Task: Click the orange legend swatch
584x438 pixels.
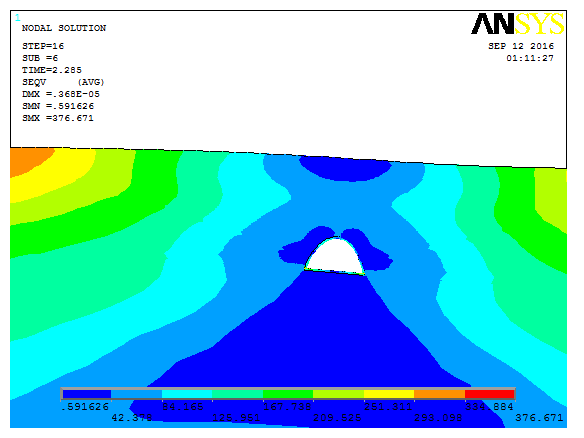Action: 439,394
